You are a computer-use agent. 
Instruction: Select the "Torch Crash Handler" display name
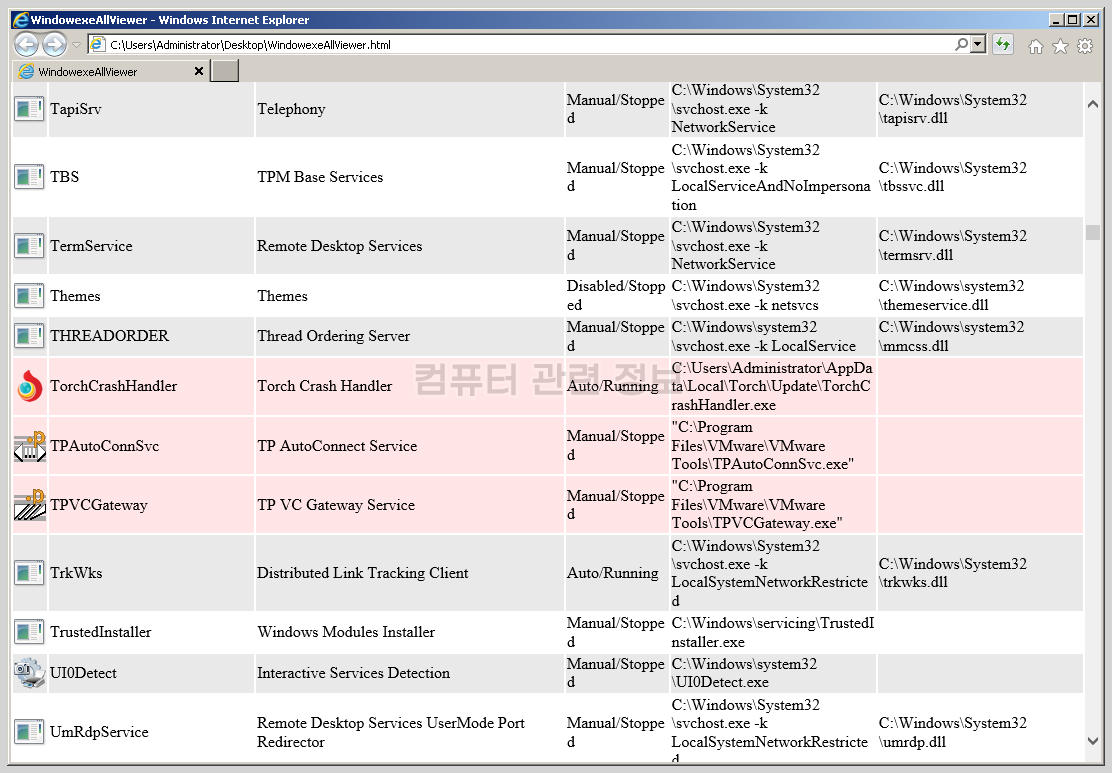click(325, 386)
